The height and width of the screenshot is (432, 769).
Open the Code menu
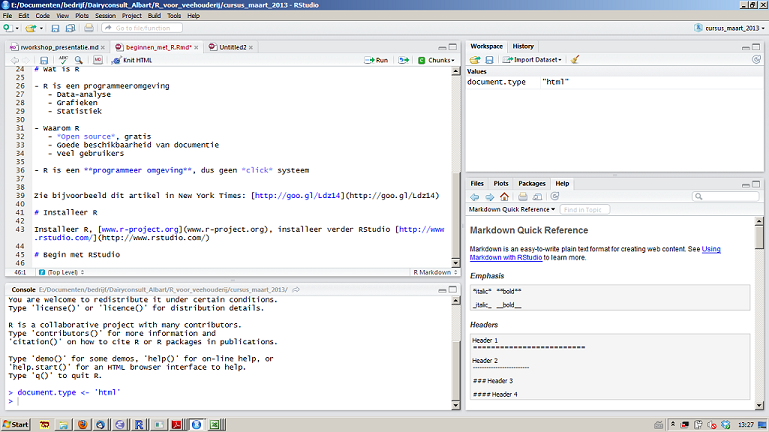43,16
